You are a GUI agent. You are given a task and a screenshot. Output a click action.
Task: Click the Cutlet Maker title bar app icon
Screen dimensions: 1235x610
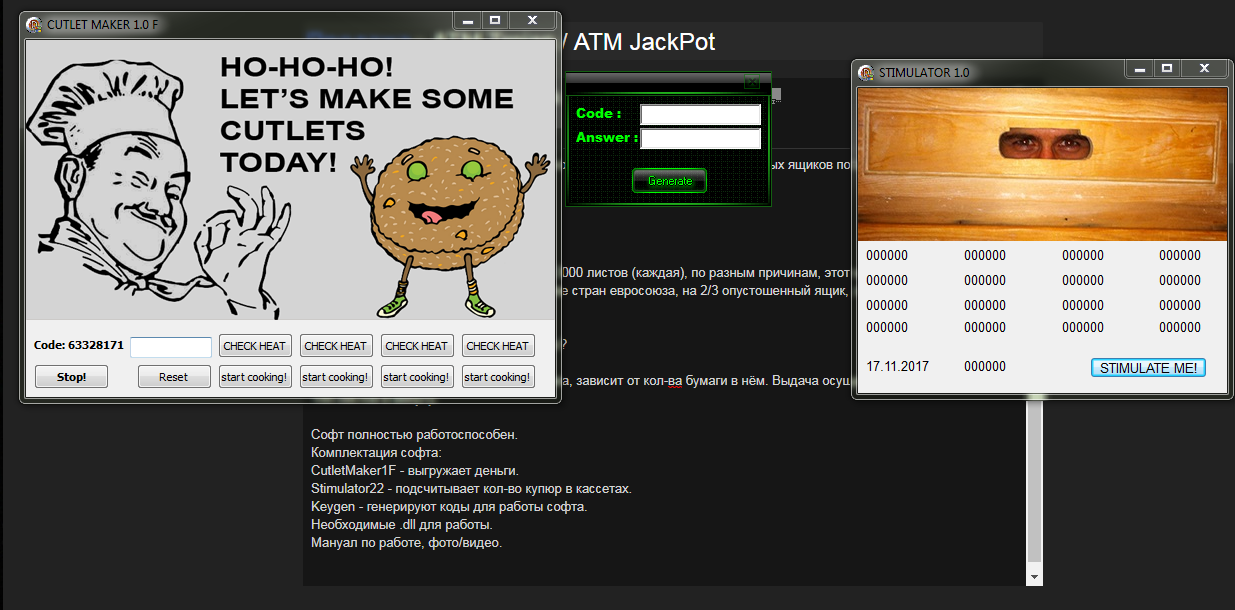[35, 24]
